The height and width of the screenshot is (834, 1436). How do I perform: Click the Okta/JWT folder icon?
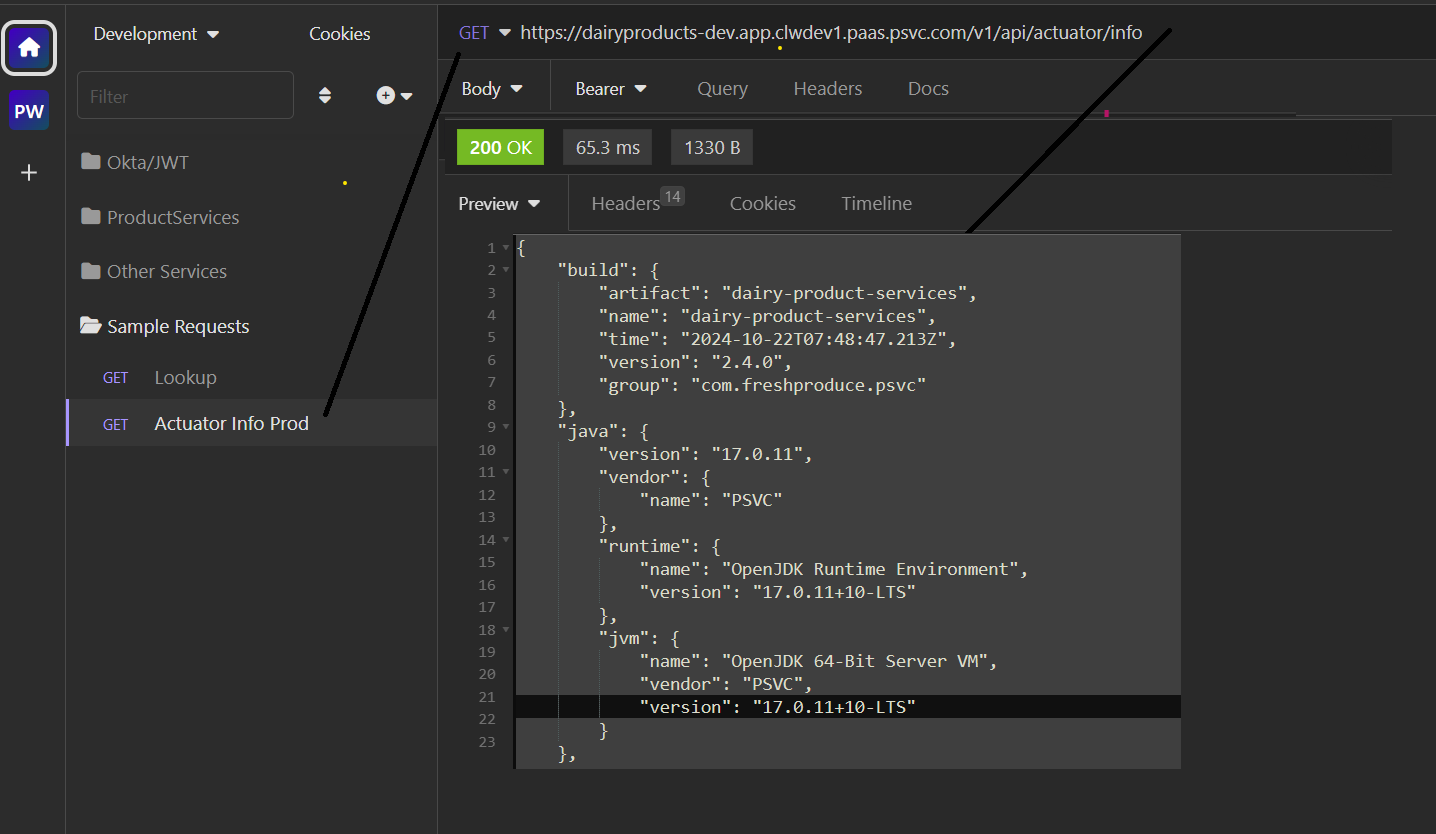(x=91, y=162)
